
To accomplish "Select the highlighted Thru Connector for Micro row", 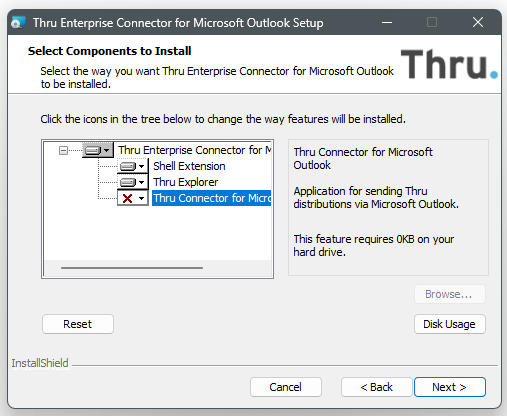I will click(x=212, y=198).
